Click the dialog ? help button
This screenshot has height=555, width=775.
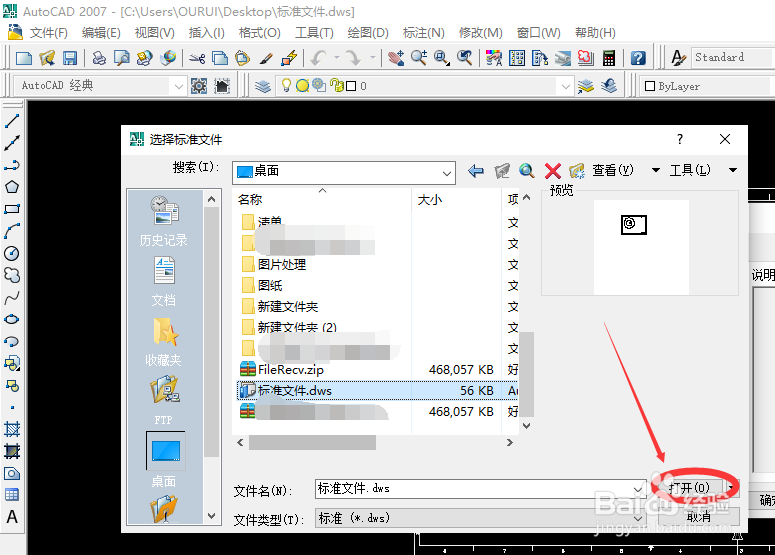[680, 139]
